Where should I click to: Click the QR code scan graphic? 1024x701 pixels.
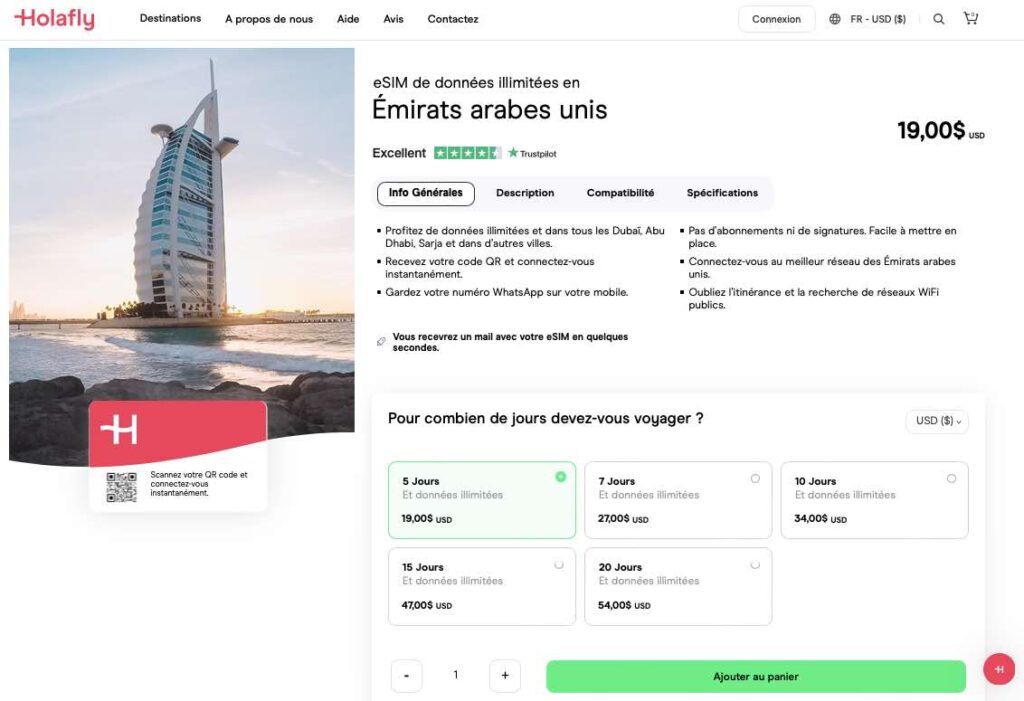point(122,489)
